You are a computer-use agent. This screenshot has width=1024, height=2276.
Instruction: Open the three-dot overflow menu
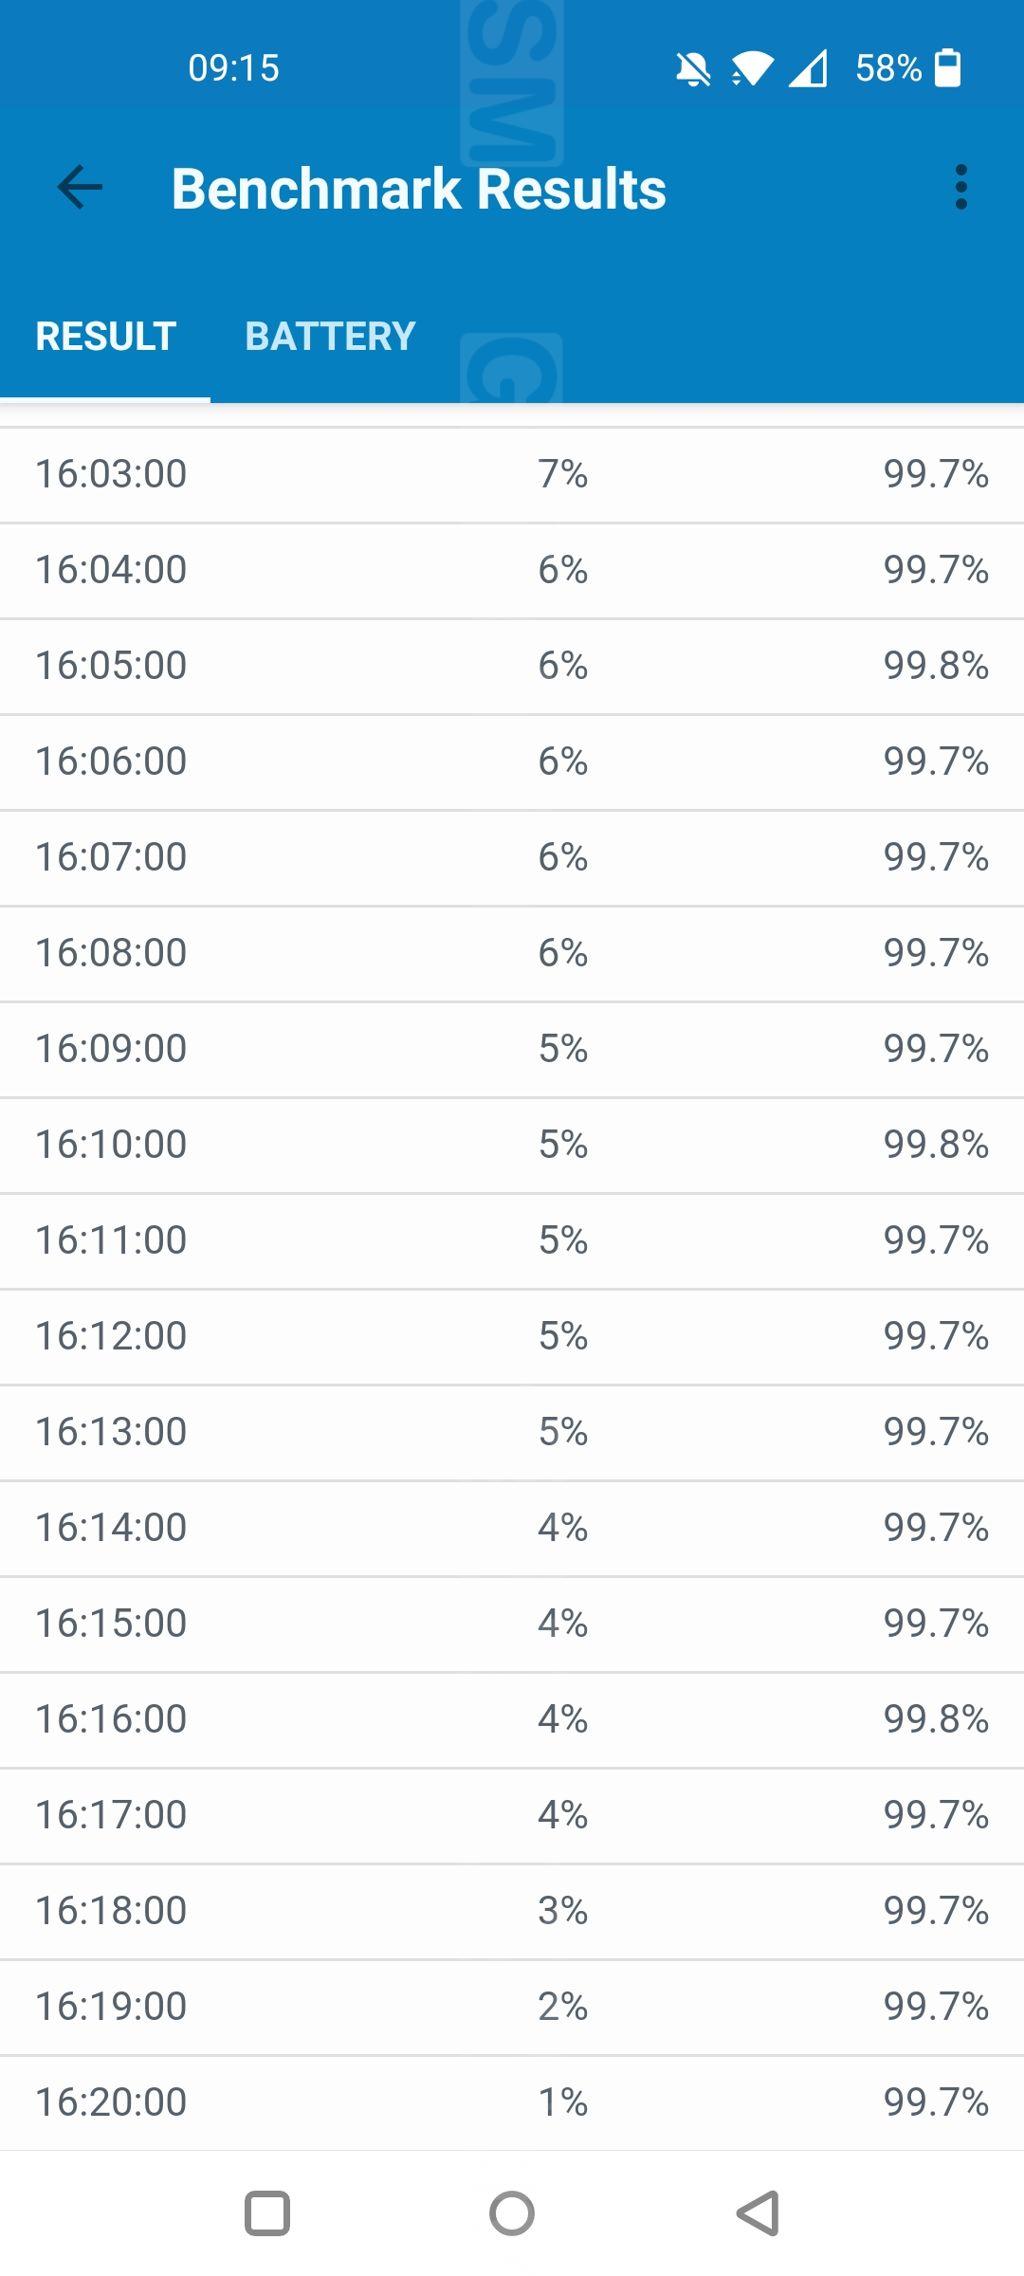click(x=960, y=187)
